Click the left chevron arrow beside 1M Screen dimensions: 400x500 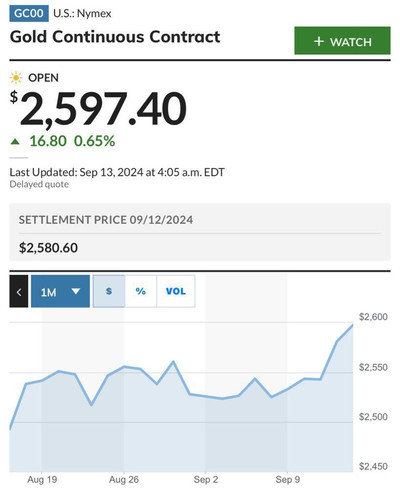[x=19, y=292]
